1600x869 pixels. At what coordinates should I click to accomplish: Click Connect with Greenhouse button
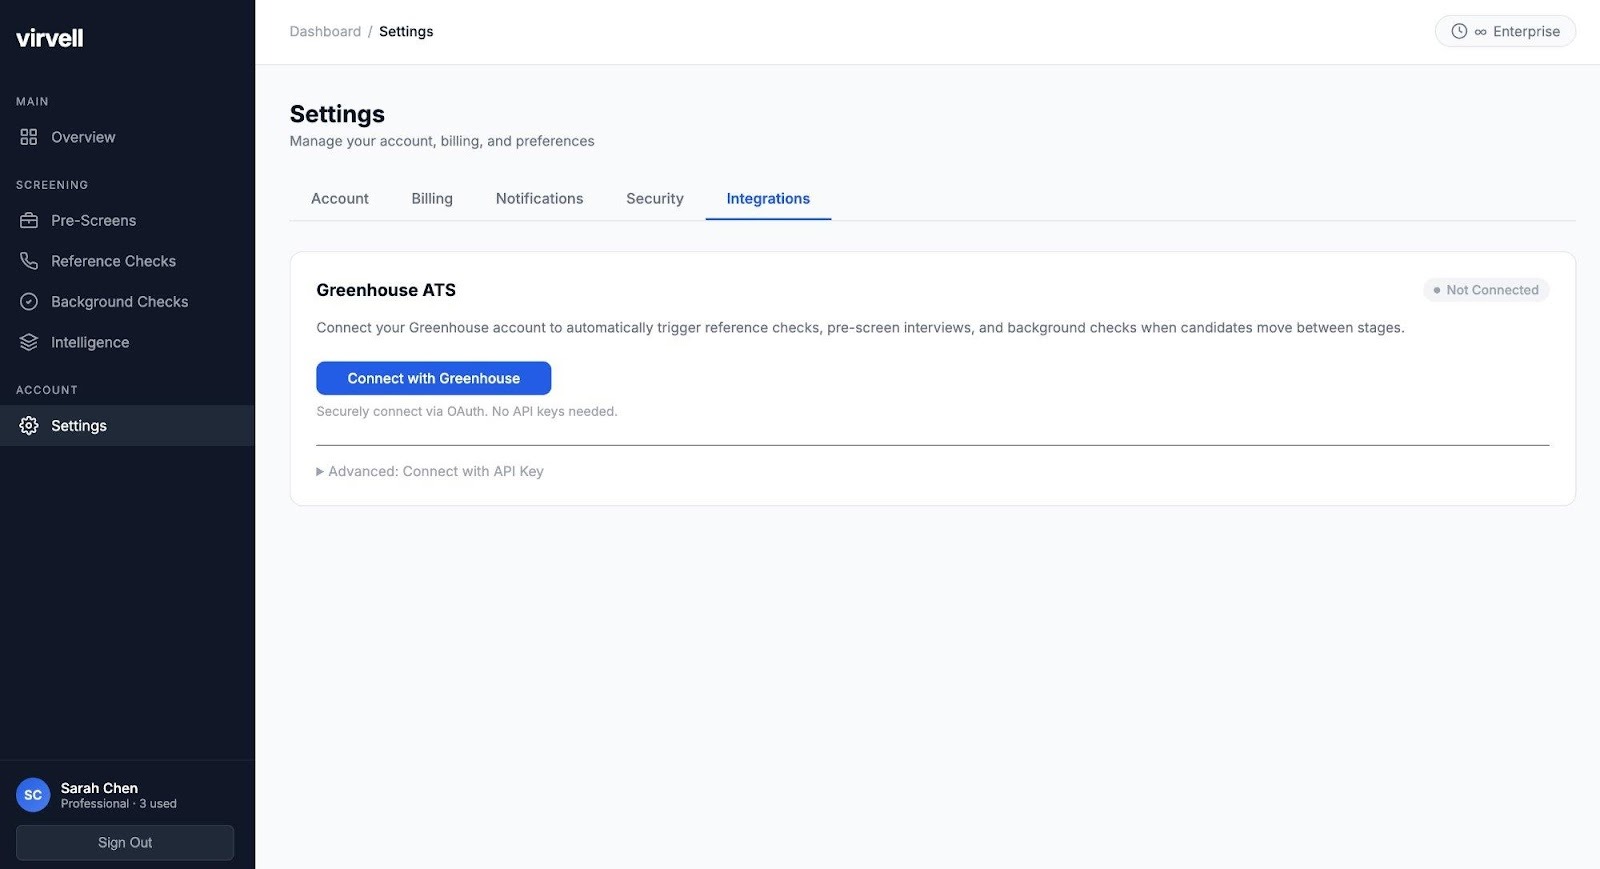[434, 378]
